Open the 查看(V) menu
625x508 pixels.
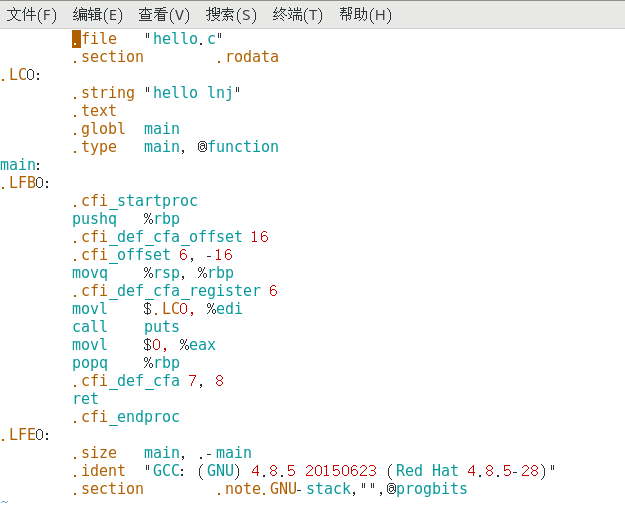(164, 15)
